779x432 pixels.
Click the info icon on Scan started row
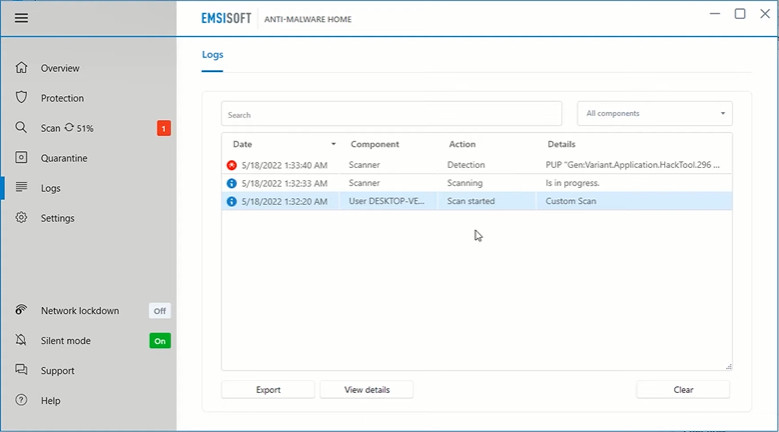(232, 202)
